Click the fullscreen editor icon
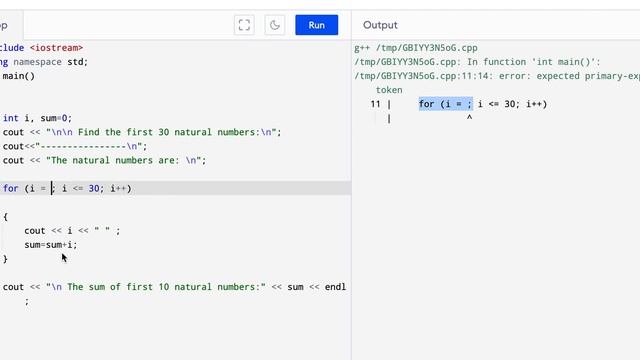The width and height of the screenshot is (640, 360). pos(244,25)
